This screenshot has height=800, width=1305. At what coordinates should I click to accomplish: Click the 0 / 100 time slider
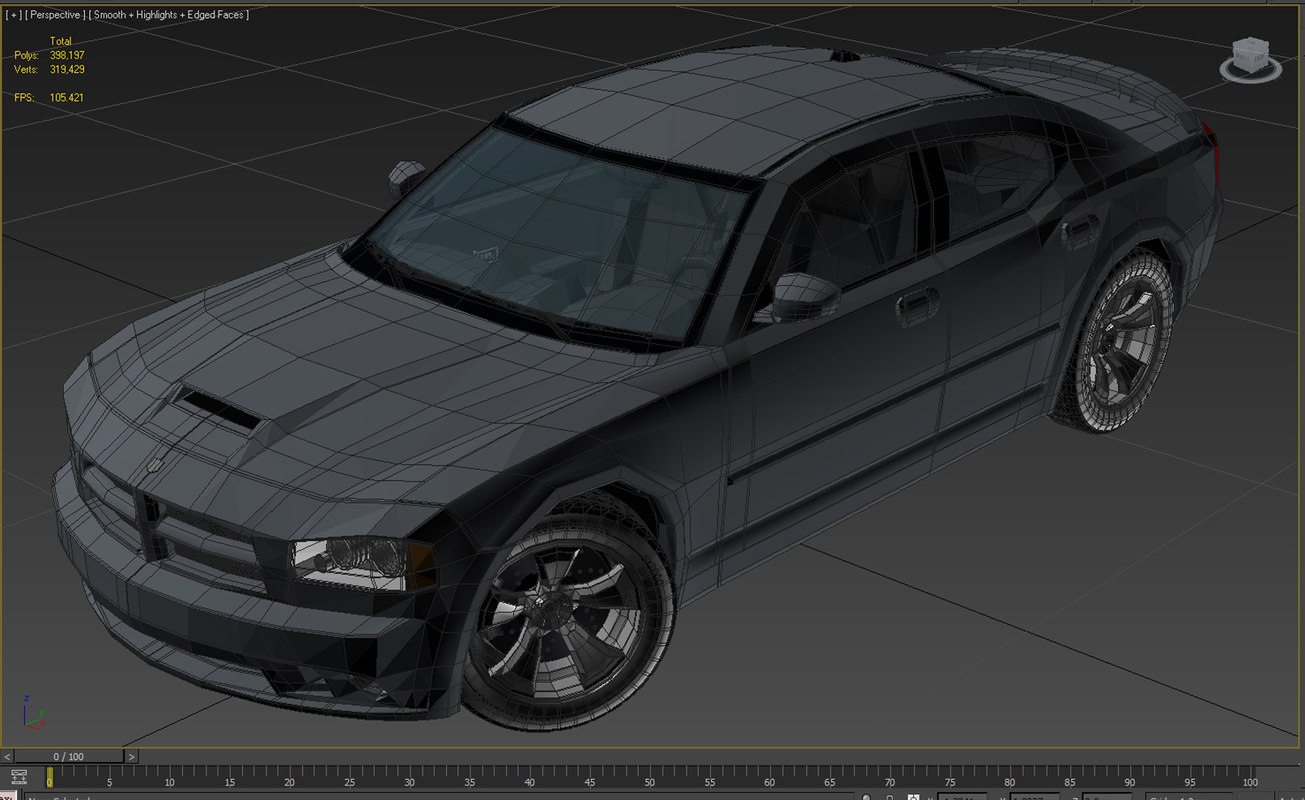[69, 757]
